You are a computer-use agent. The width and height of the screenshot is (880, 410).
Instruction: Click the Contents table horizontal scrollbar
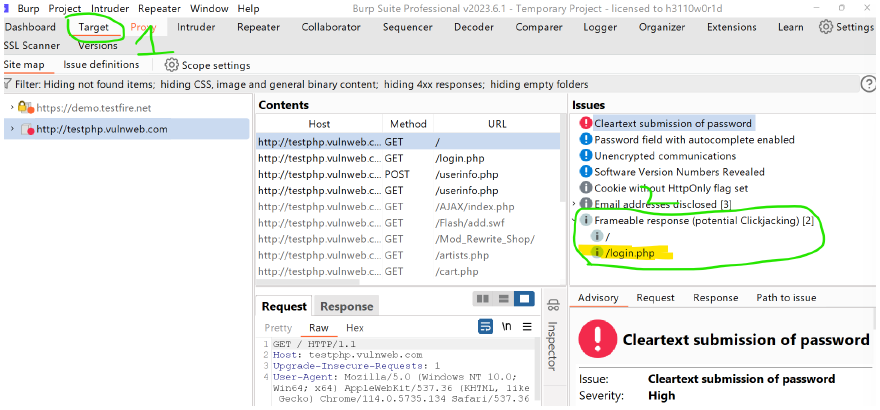point(308,280)
